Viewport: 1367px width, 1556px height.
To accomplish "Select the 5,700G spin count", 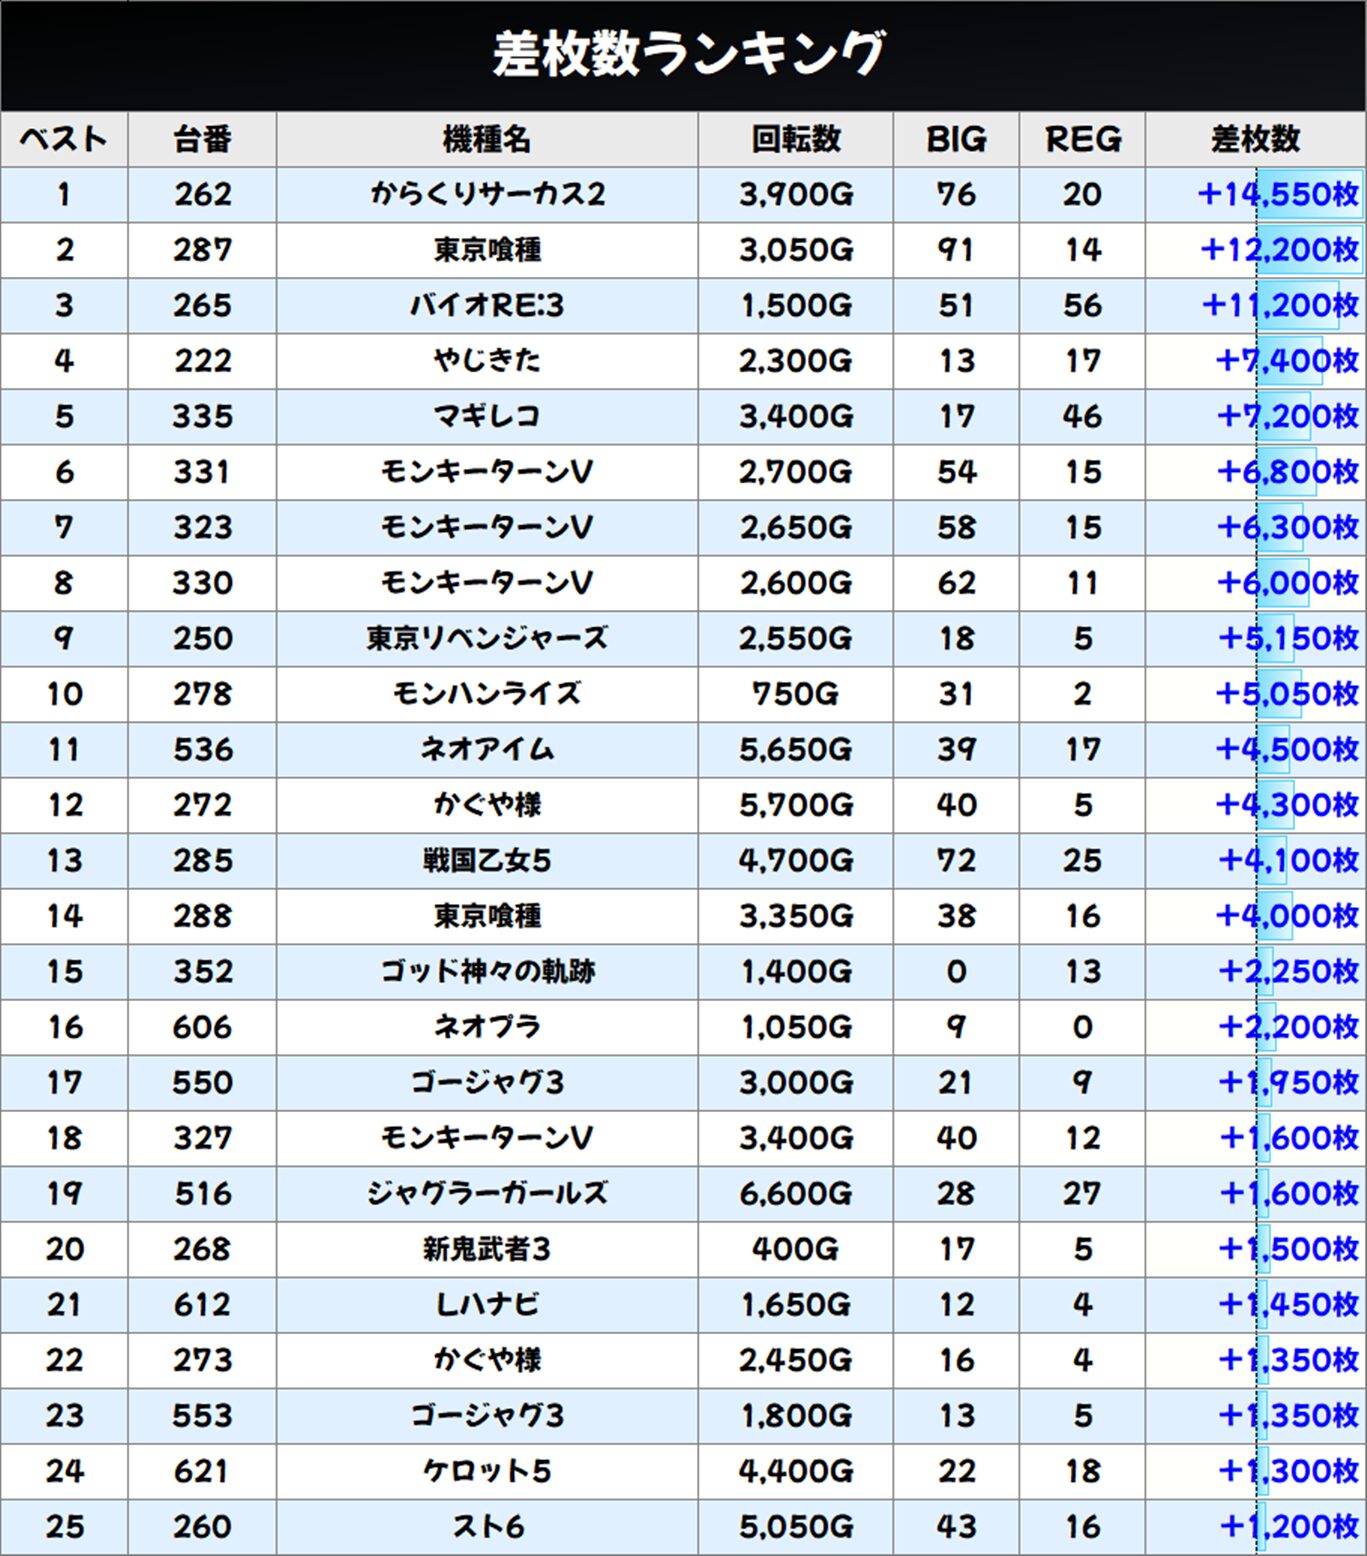I will coord(796,805).
